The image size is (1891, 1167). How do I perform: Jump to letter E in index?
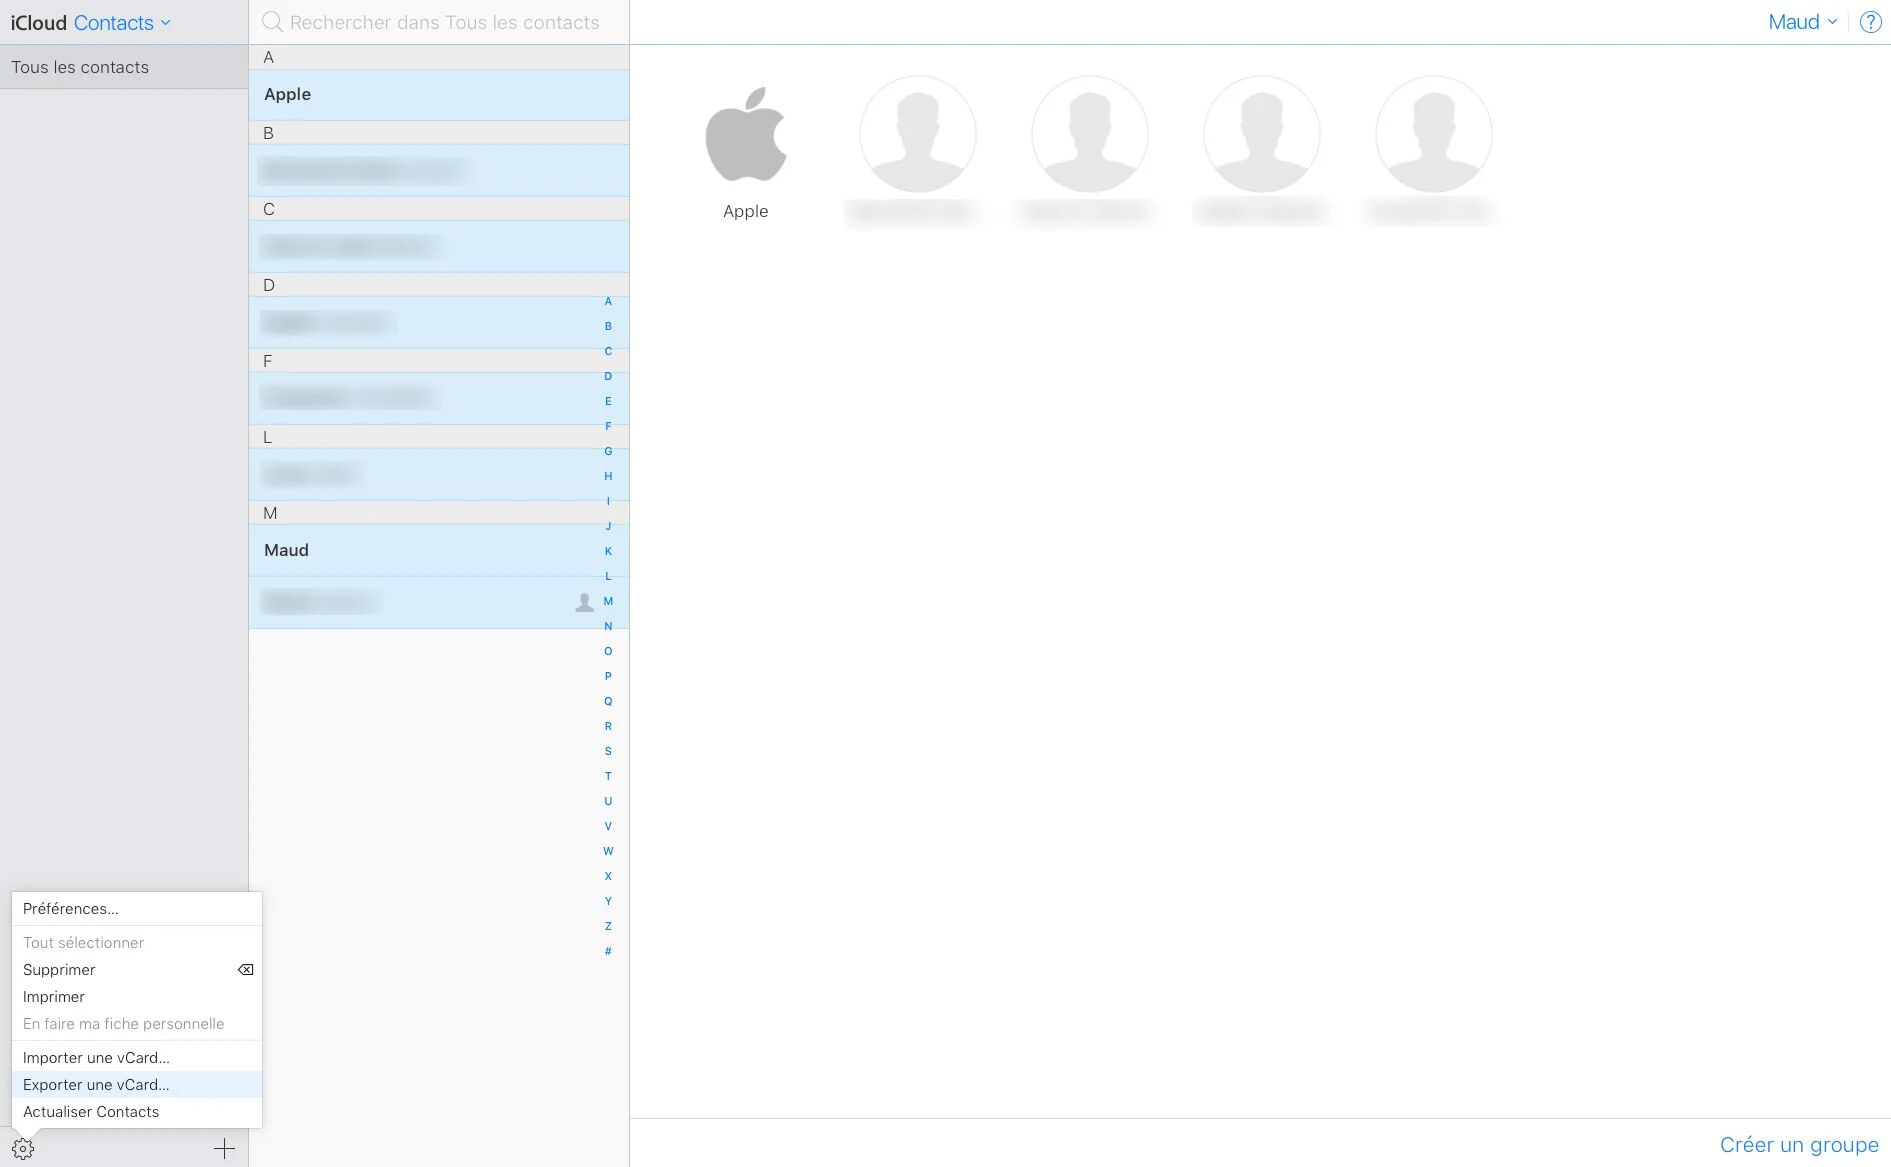point(608,401)
